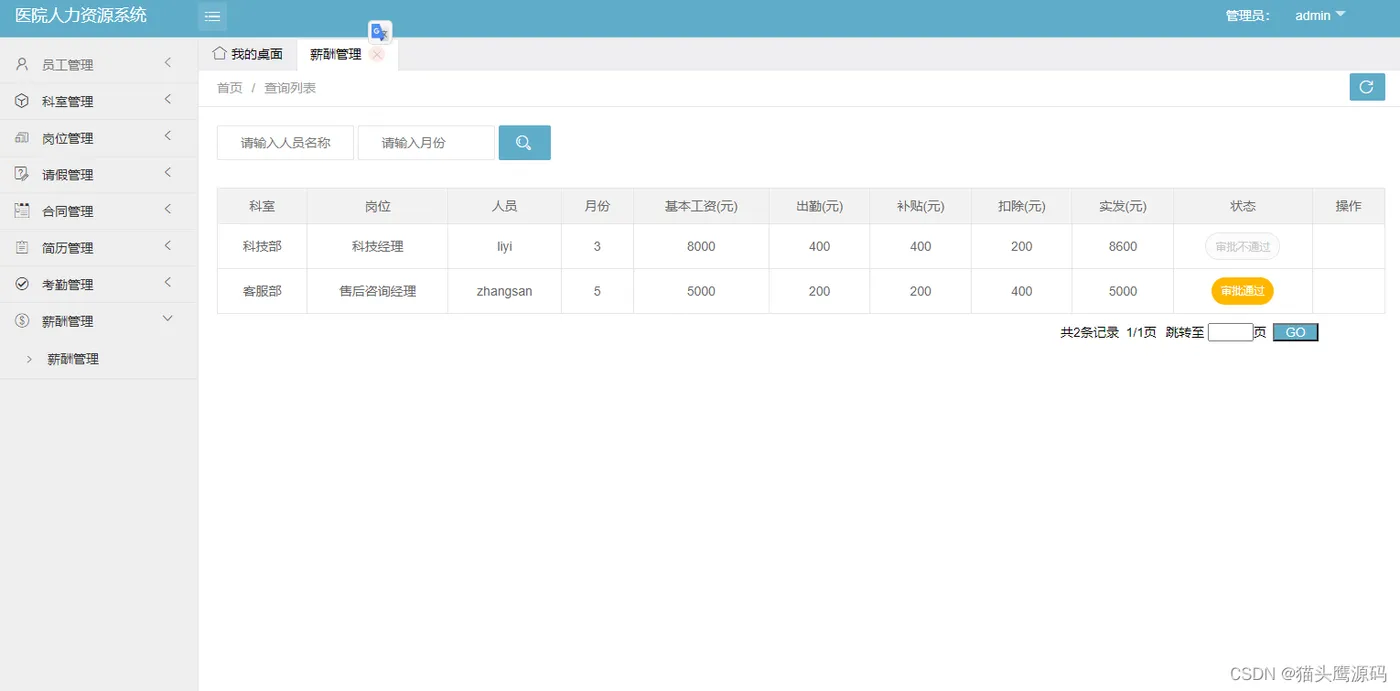The height and width of the screenshot is (691, 1400).
Task: Click the 操作 column header
Action: [x=1348, y=206]
